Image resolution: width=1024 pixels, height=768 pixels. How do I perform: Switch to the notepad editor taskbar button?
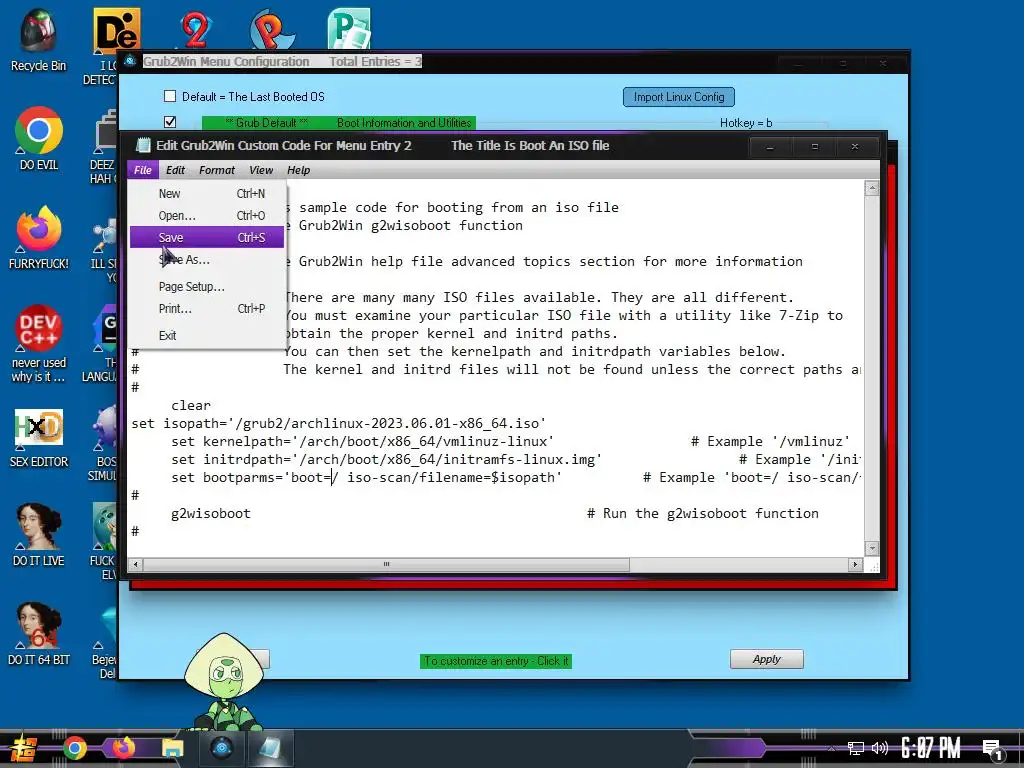click(x=270, y=748)
